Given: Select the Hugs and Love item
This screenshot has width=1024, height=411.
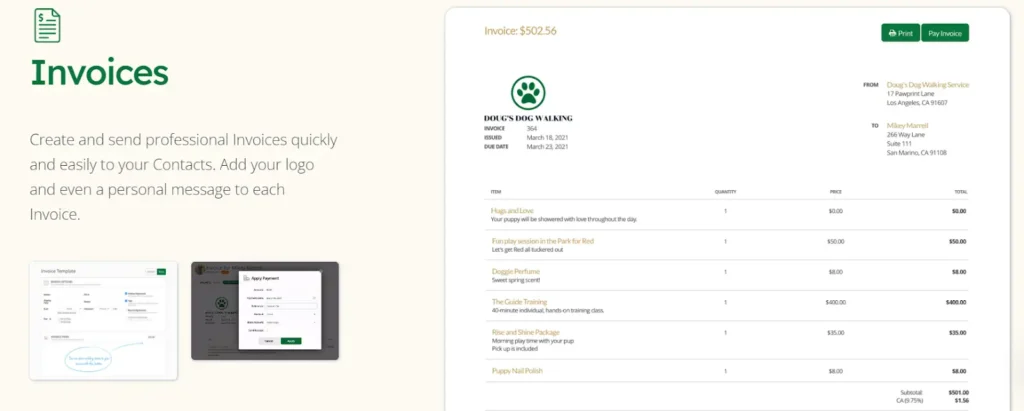Looking at the screenshot, I should (x=512, y=211).
